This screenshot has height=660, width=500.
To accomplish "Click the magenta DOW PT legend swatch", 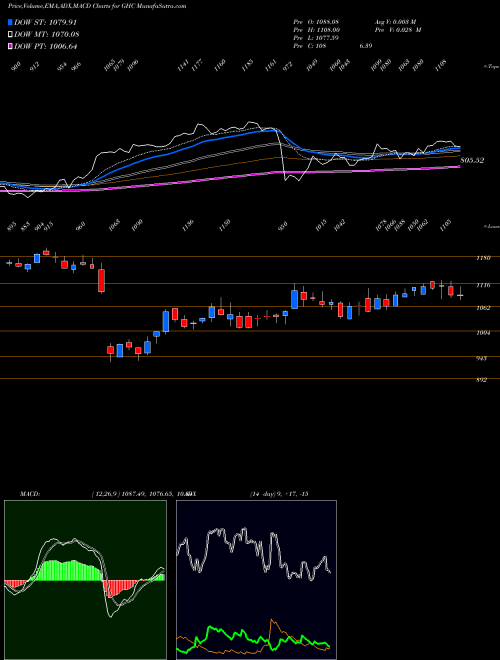I will coord(11,46).
